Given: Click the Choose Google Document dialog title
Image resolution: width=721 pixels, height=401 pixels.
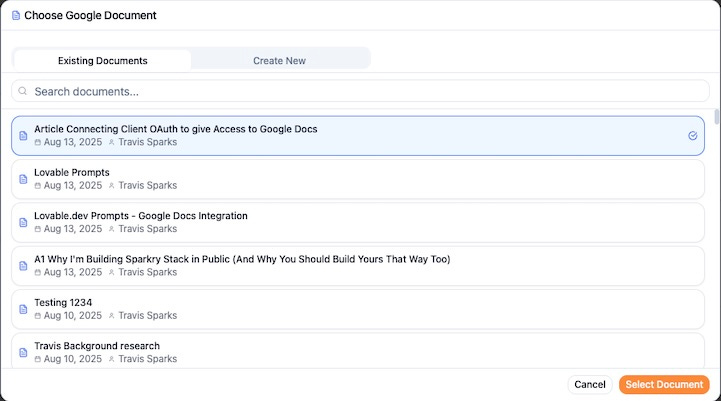Looking at the screenshot, I should click(90, 15).
